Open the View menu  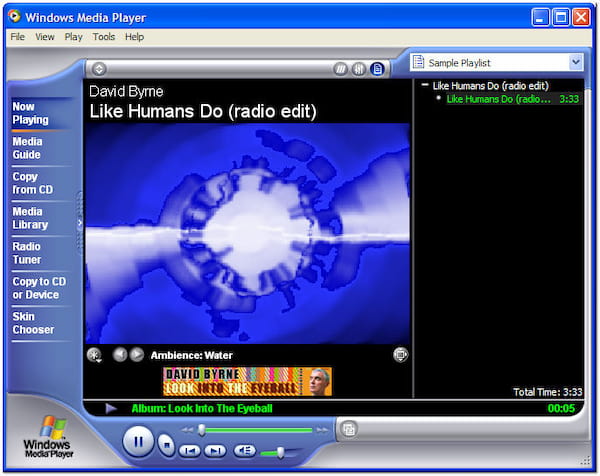point(44,37)
